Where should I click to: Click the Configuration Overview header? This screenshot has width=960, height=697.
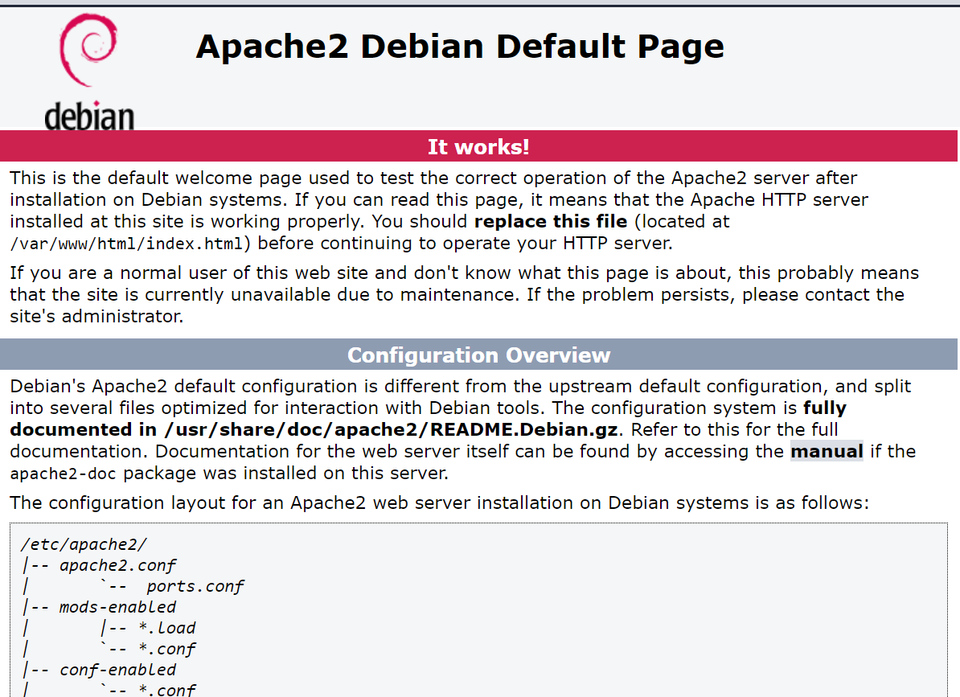tap(479, 355)
